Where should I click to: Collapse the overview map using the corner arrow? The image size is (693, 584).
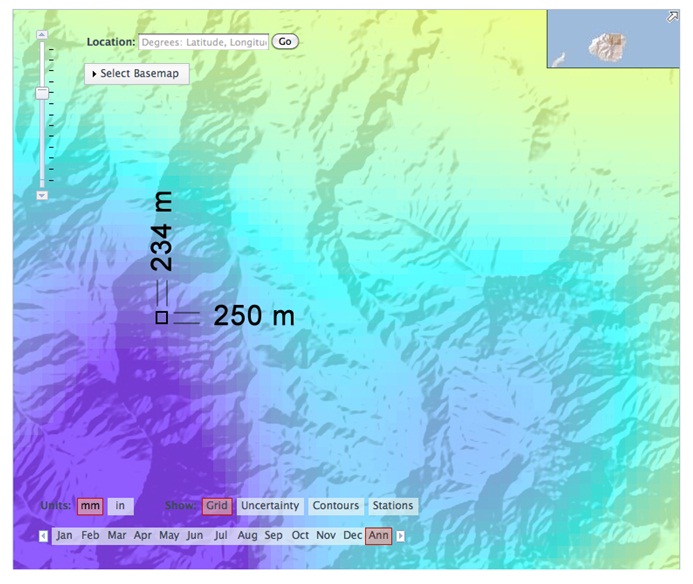pos(673,16)
